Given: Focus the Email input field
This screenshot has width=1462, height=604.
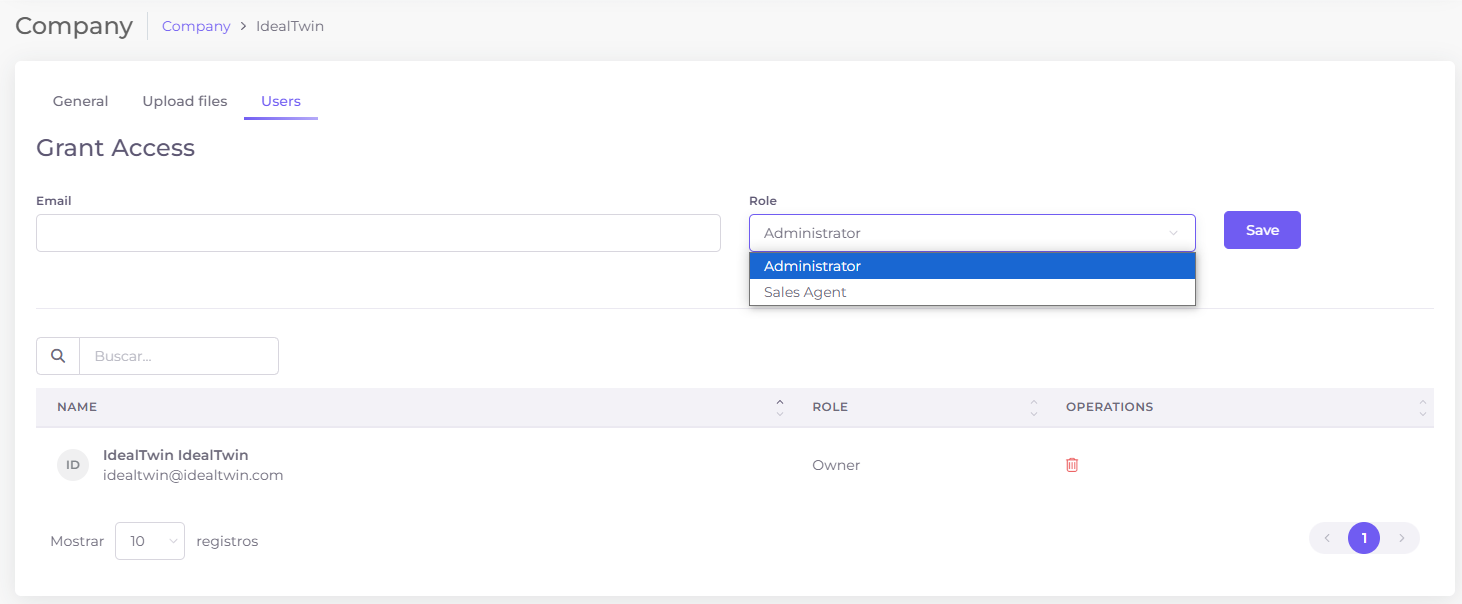Looking at the screenshot, I should click(x=378, y=233).
